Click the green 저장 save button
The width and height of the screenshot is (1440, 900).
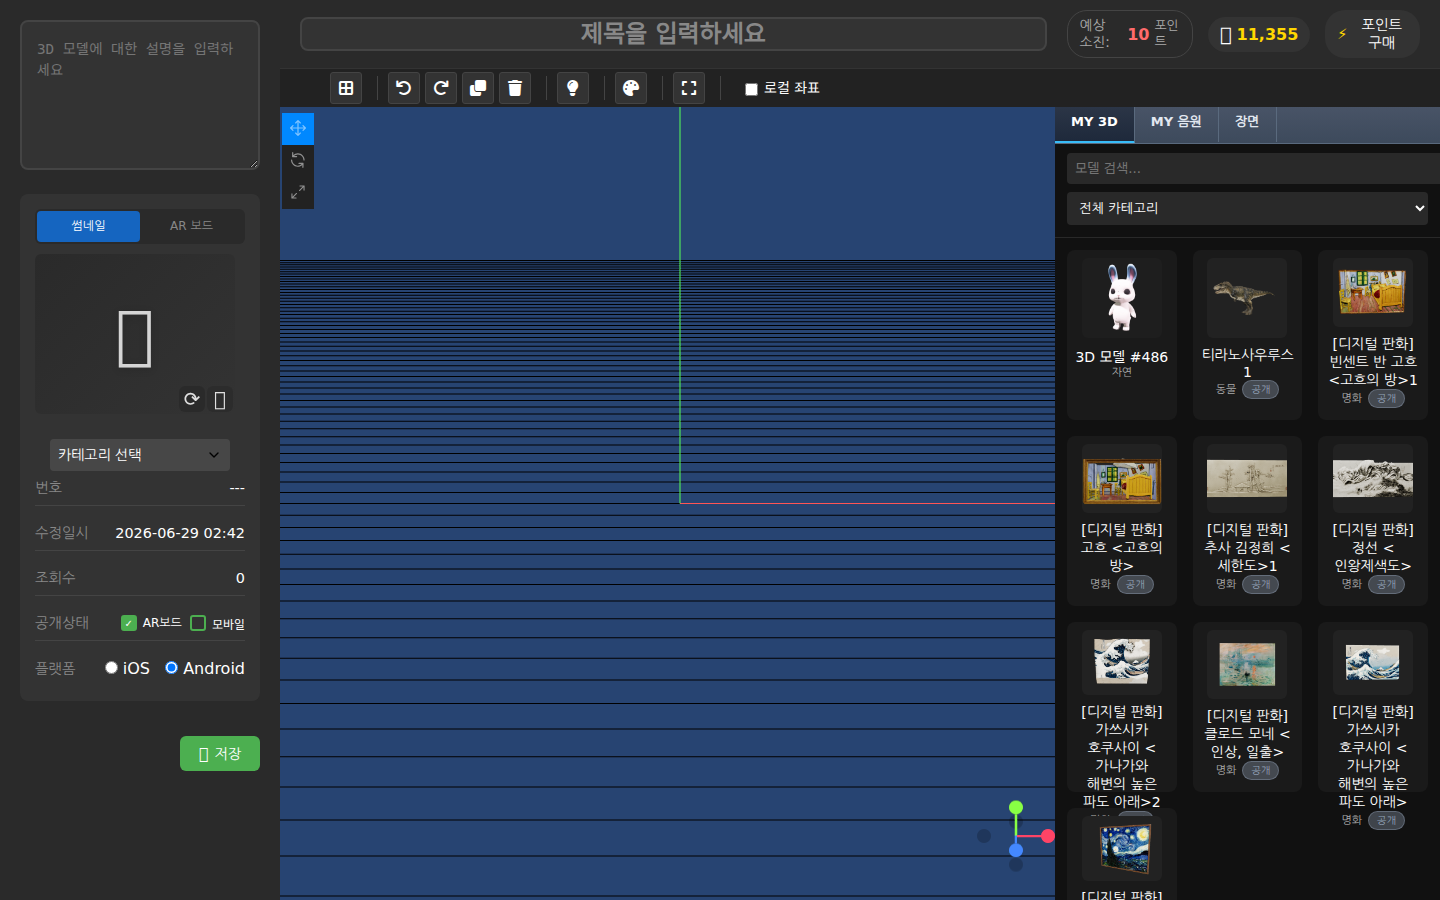click(x=220, y=754)
